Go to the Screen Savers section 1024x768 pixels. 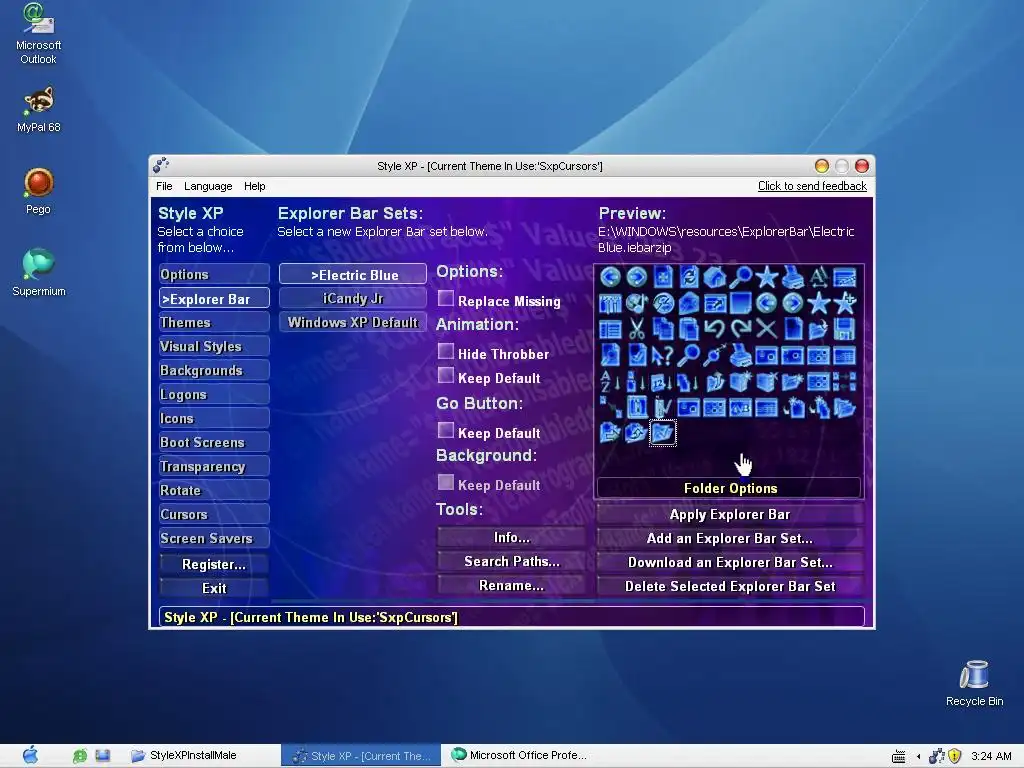tap(214, 538)
